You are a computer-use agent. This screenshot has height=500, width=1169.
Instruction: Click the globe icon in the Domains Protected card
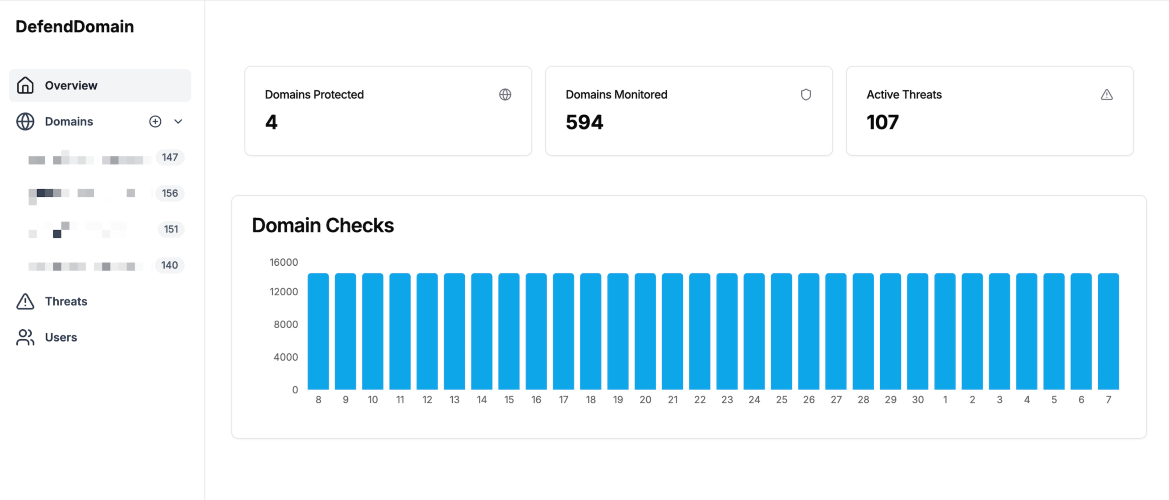tap(505, 95)
